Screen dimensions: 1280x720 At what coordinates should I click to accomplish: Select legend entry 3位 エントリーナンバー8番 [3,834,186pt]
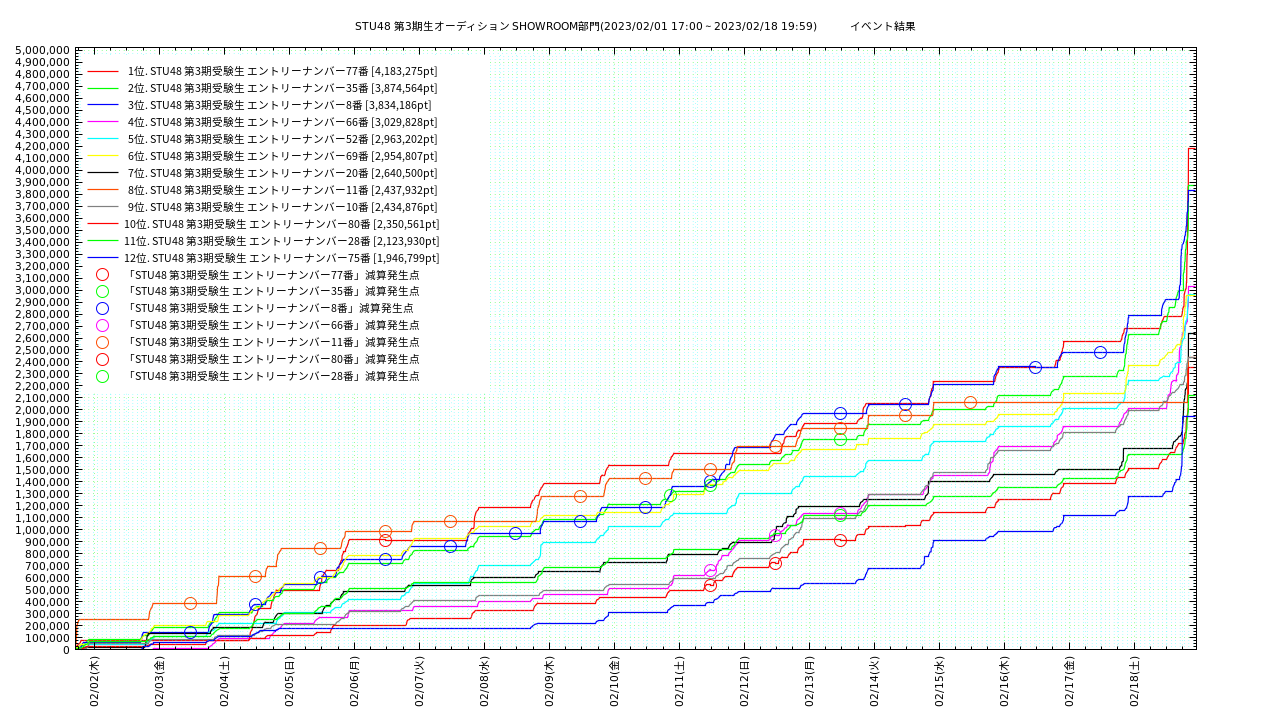point(279,105)
